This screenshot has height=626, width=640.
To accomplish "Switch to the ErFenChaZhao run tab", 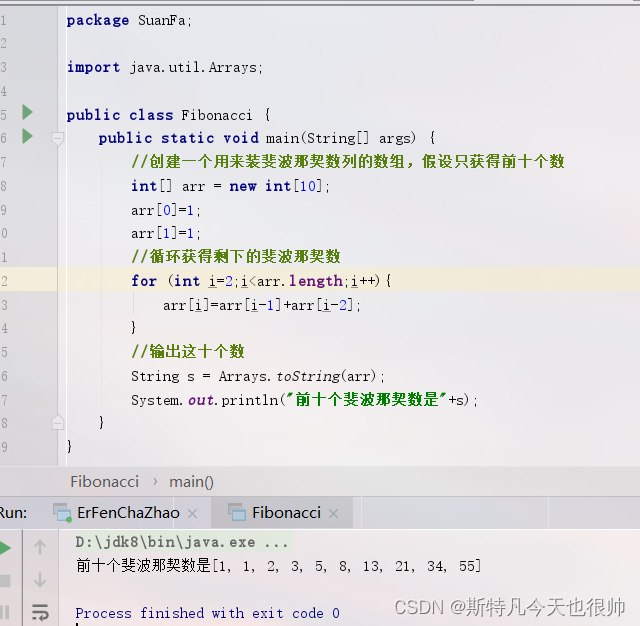I will (x=128, y=513).
